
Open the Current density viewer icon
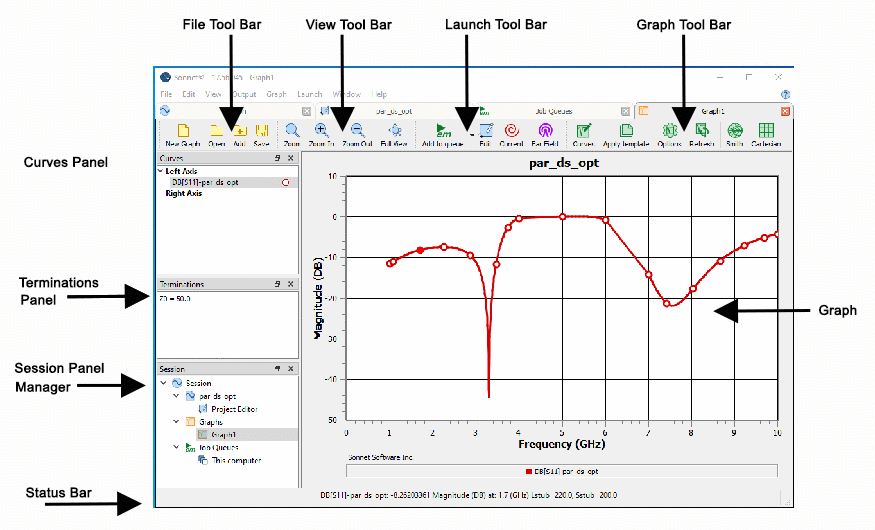[x=511, y=134]
